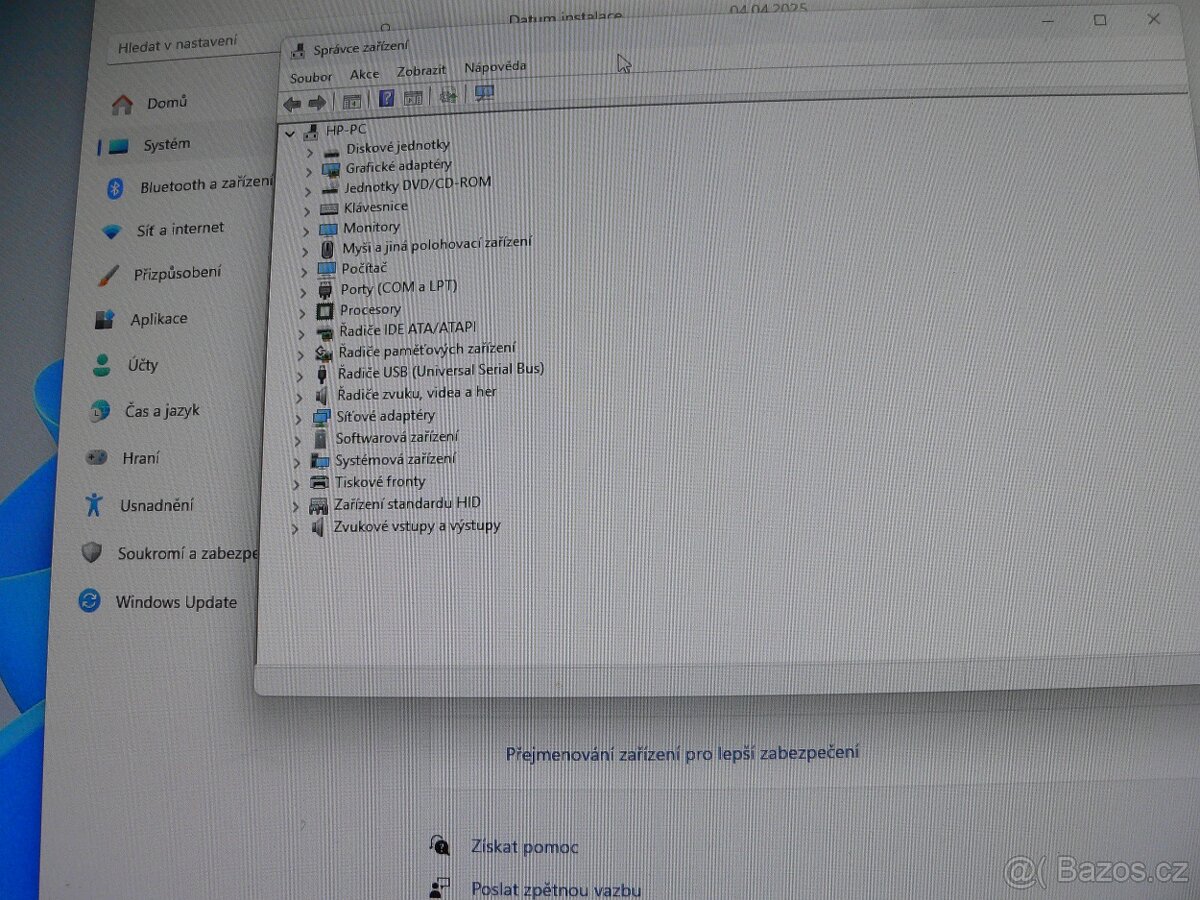
Task: Open Properties via the toolbar icon
Action: click(351, 100)
